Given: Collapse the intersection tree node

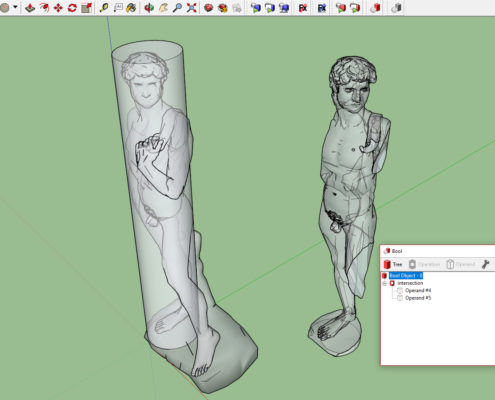Looking at the screenshot, I should click(x=384, y=283).
